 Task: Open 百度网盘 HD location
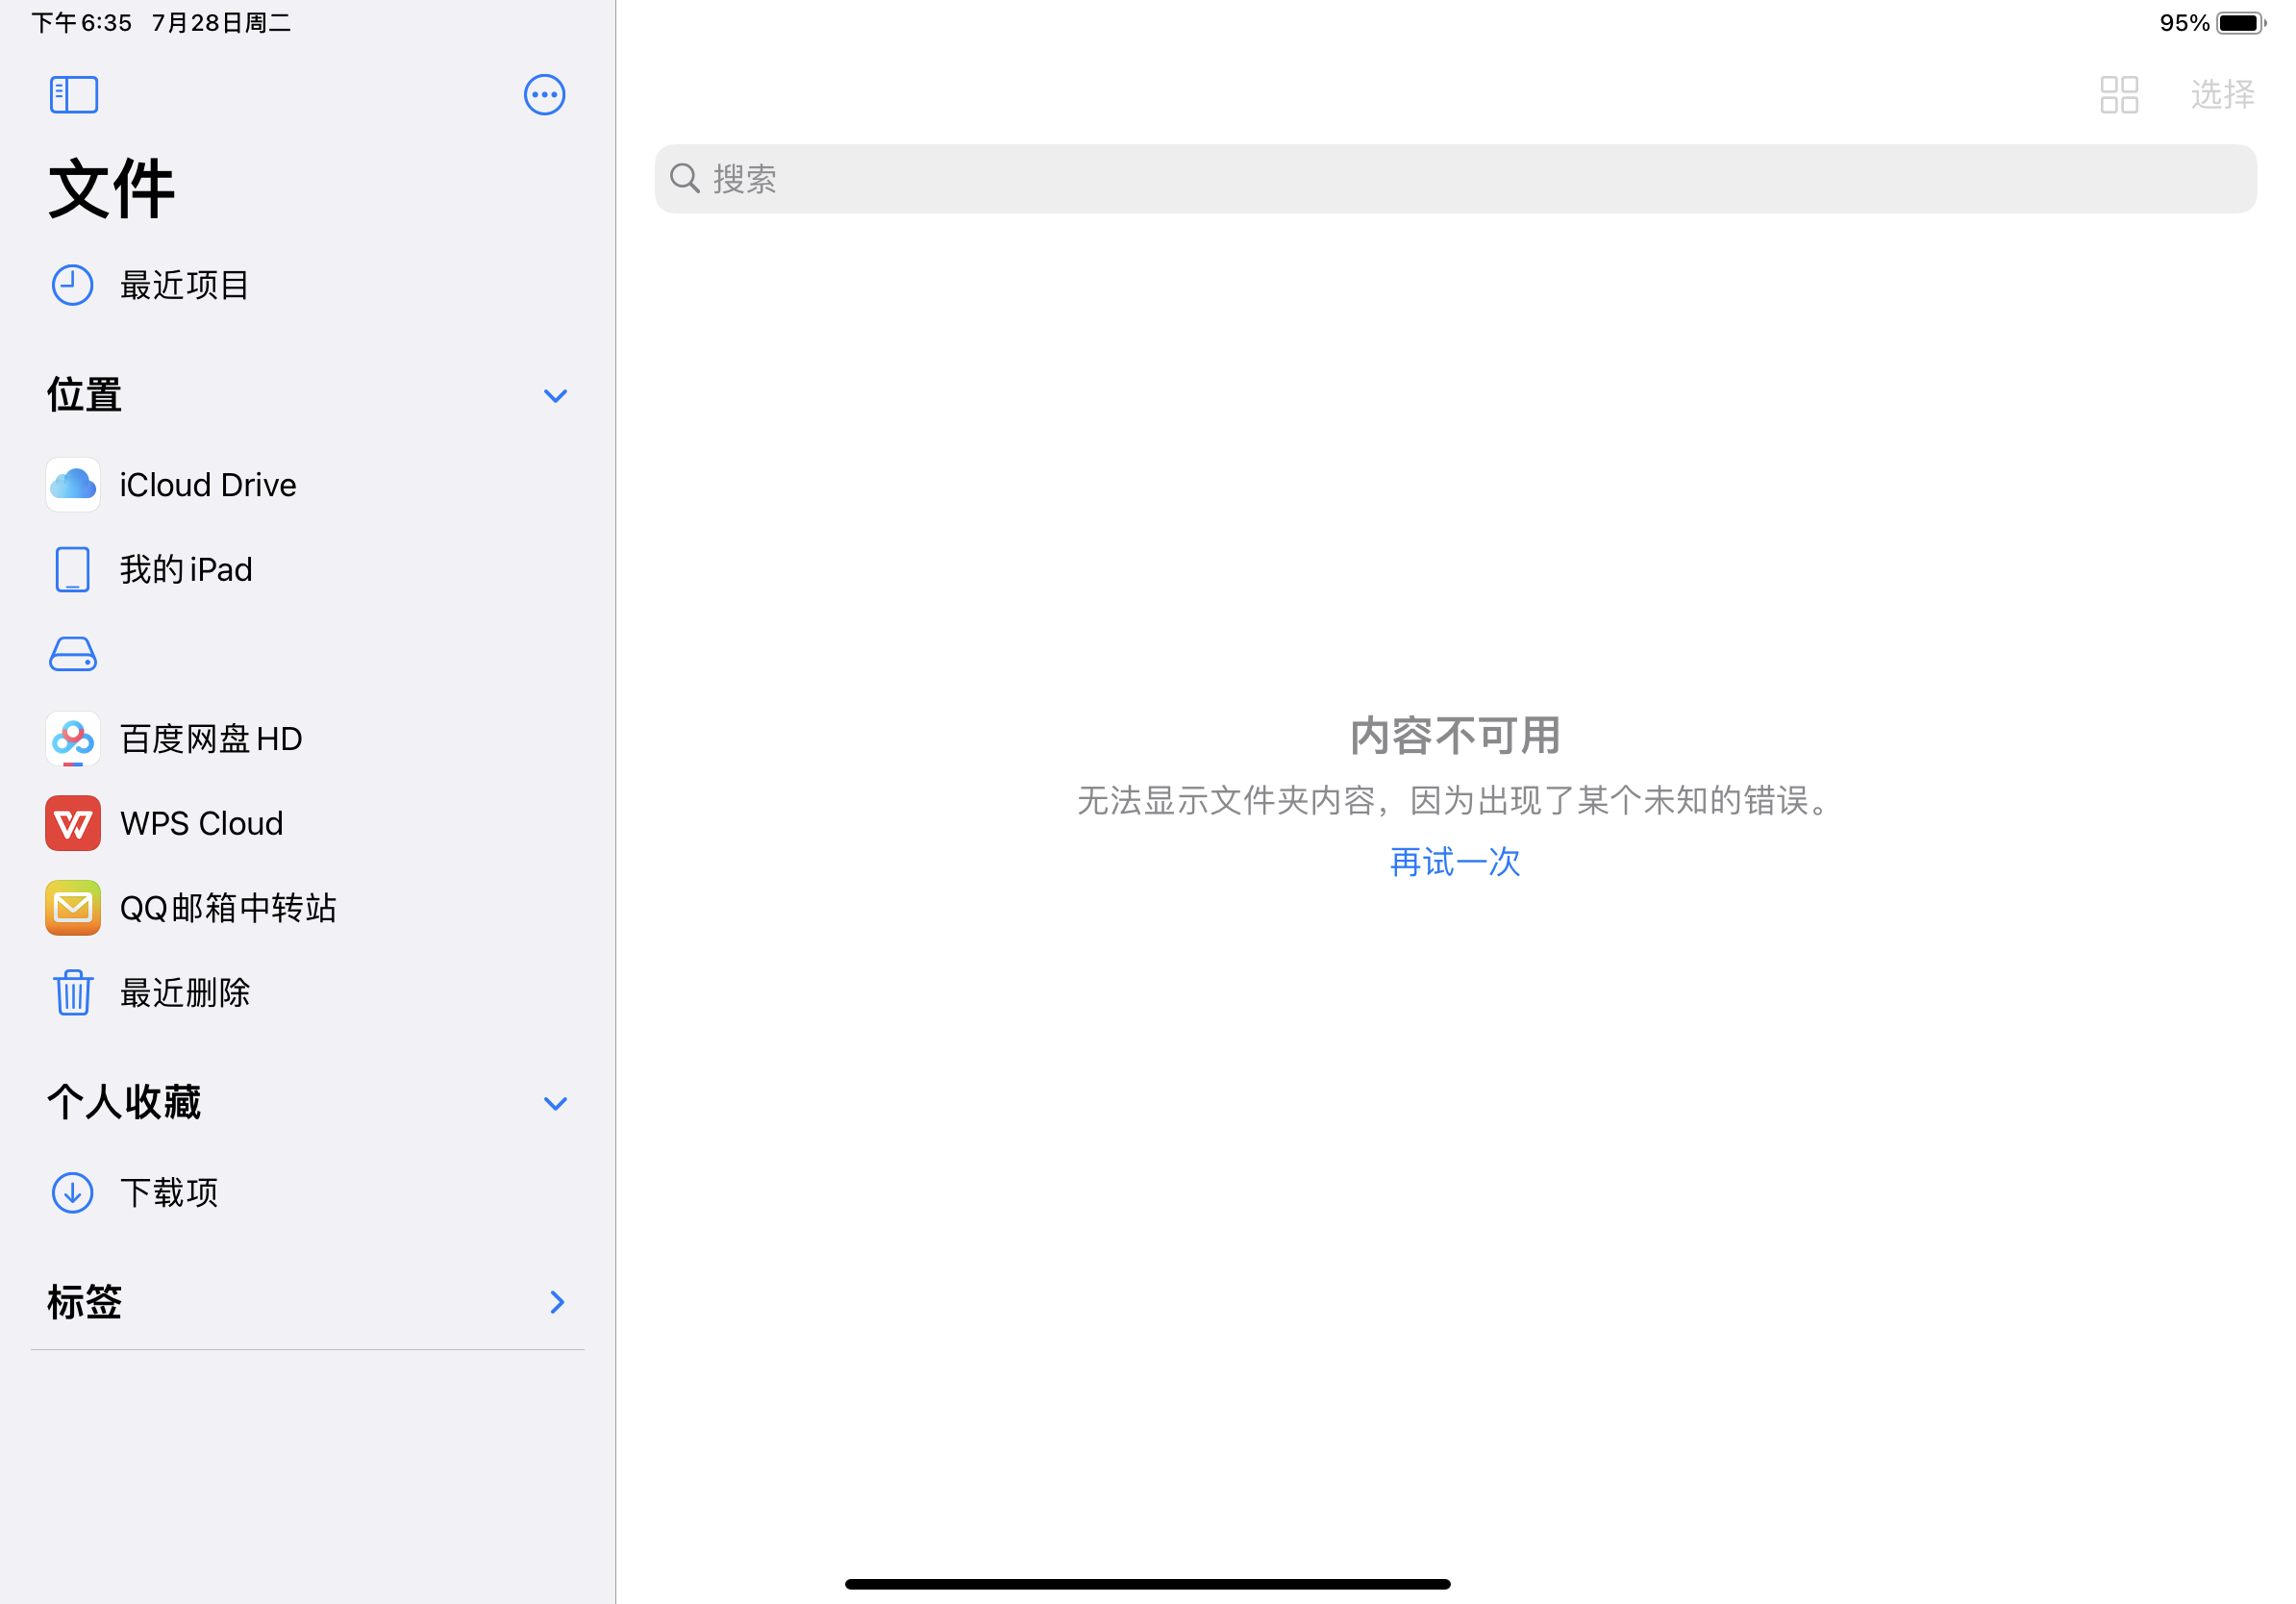[210, 739]
